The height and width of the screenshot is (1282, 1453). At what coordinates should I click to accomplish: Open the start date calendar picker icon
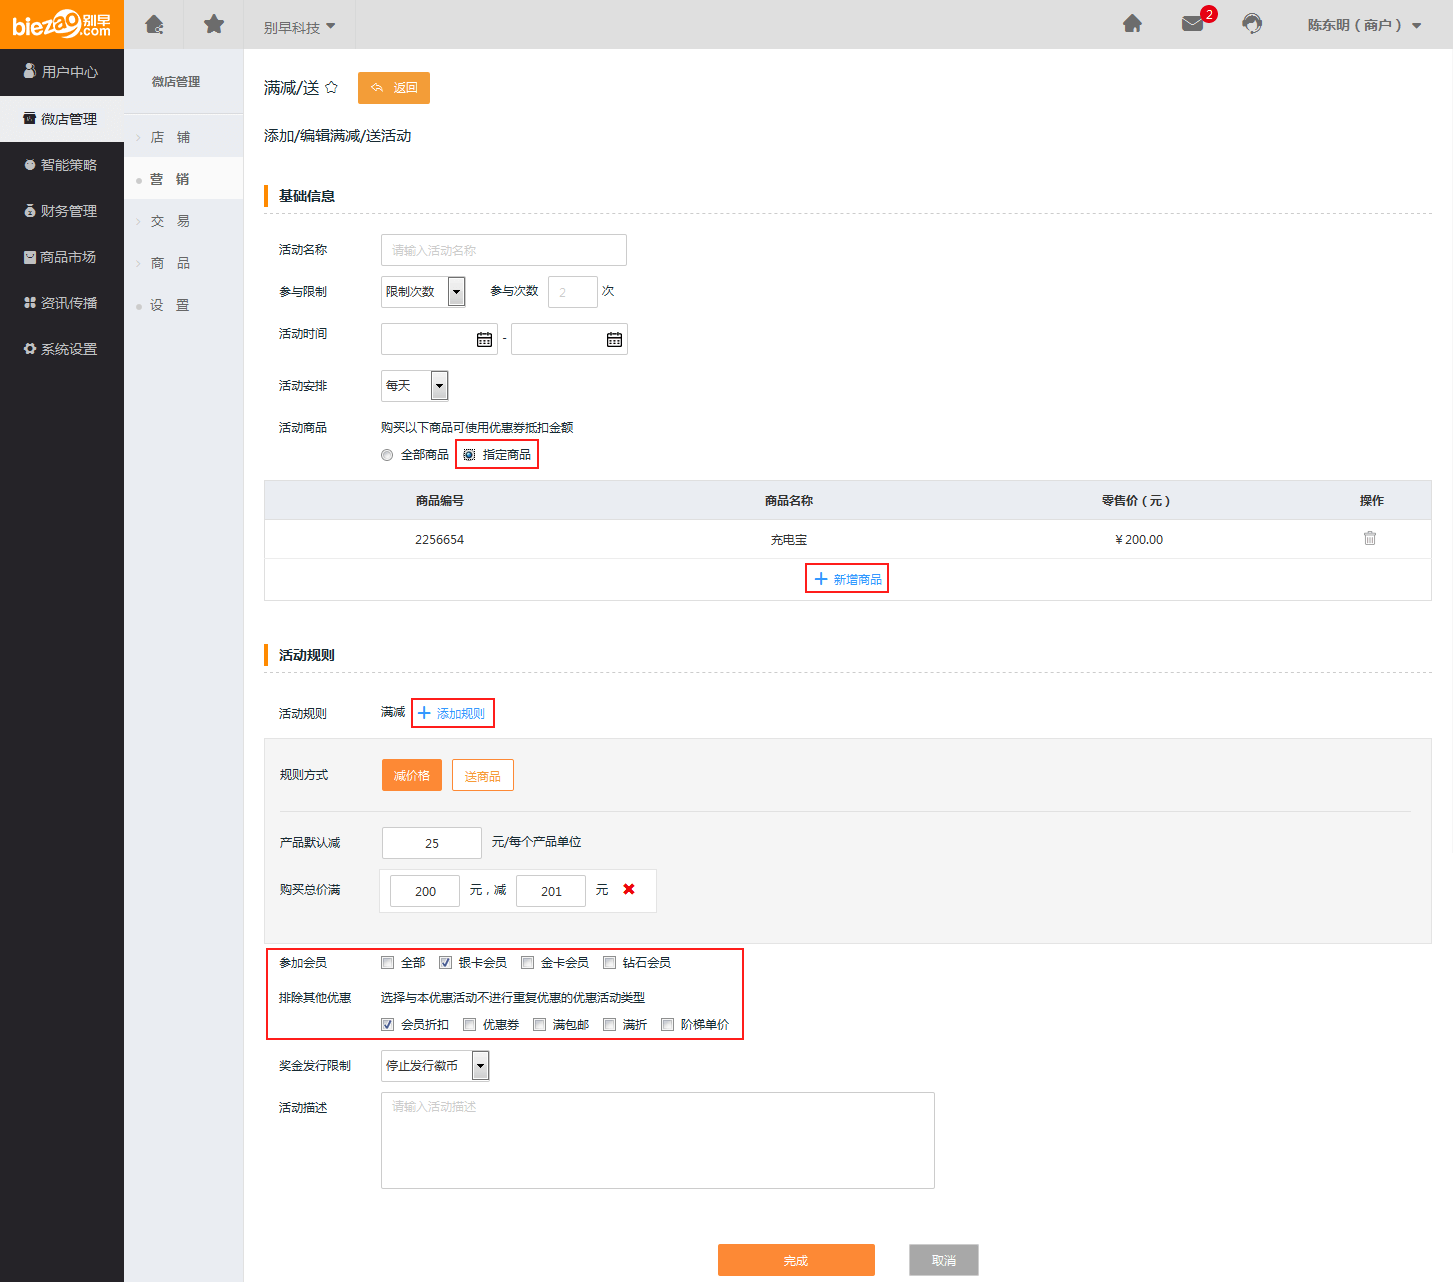[484, 340]
